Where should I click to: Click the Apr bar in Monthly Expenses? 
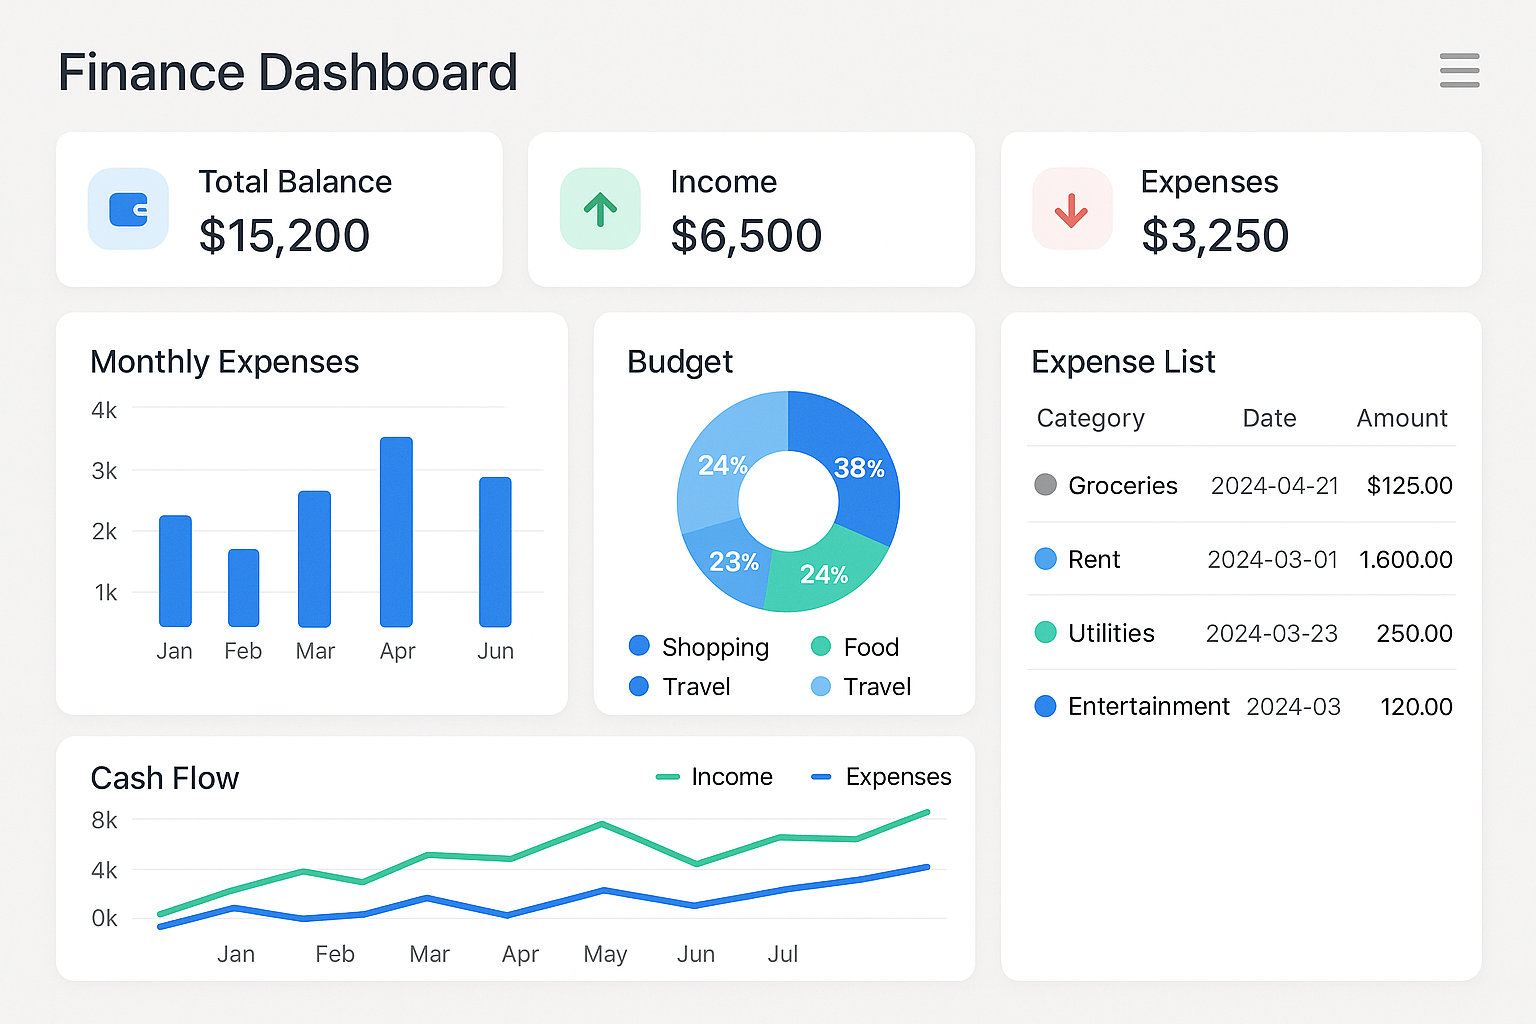click(397, 530)
